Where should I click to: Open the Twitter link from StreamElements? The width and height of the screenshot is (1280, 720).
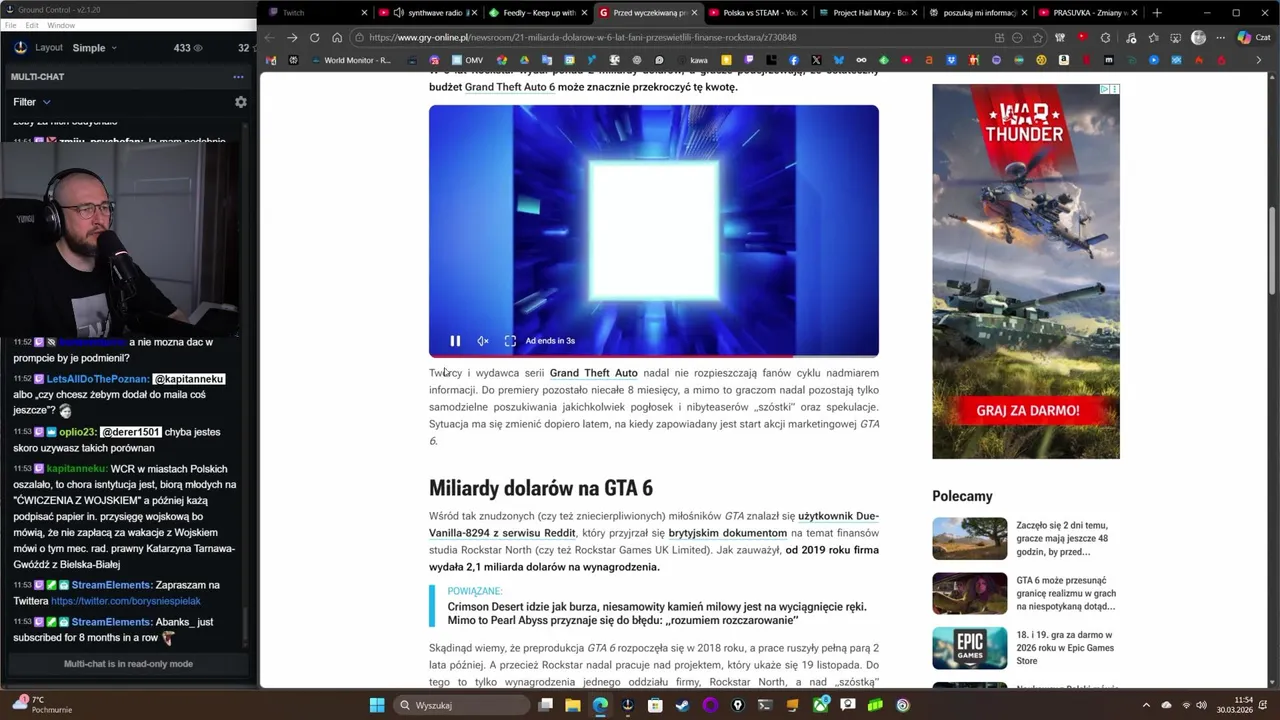[126, 601]
